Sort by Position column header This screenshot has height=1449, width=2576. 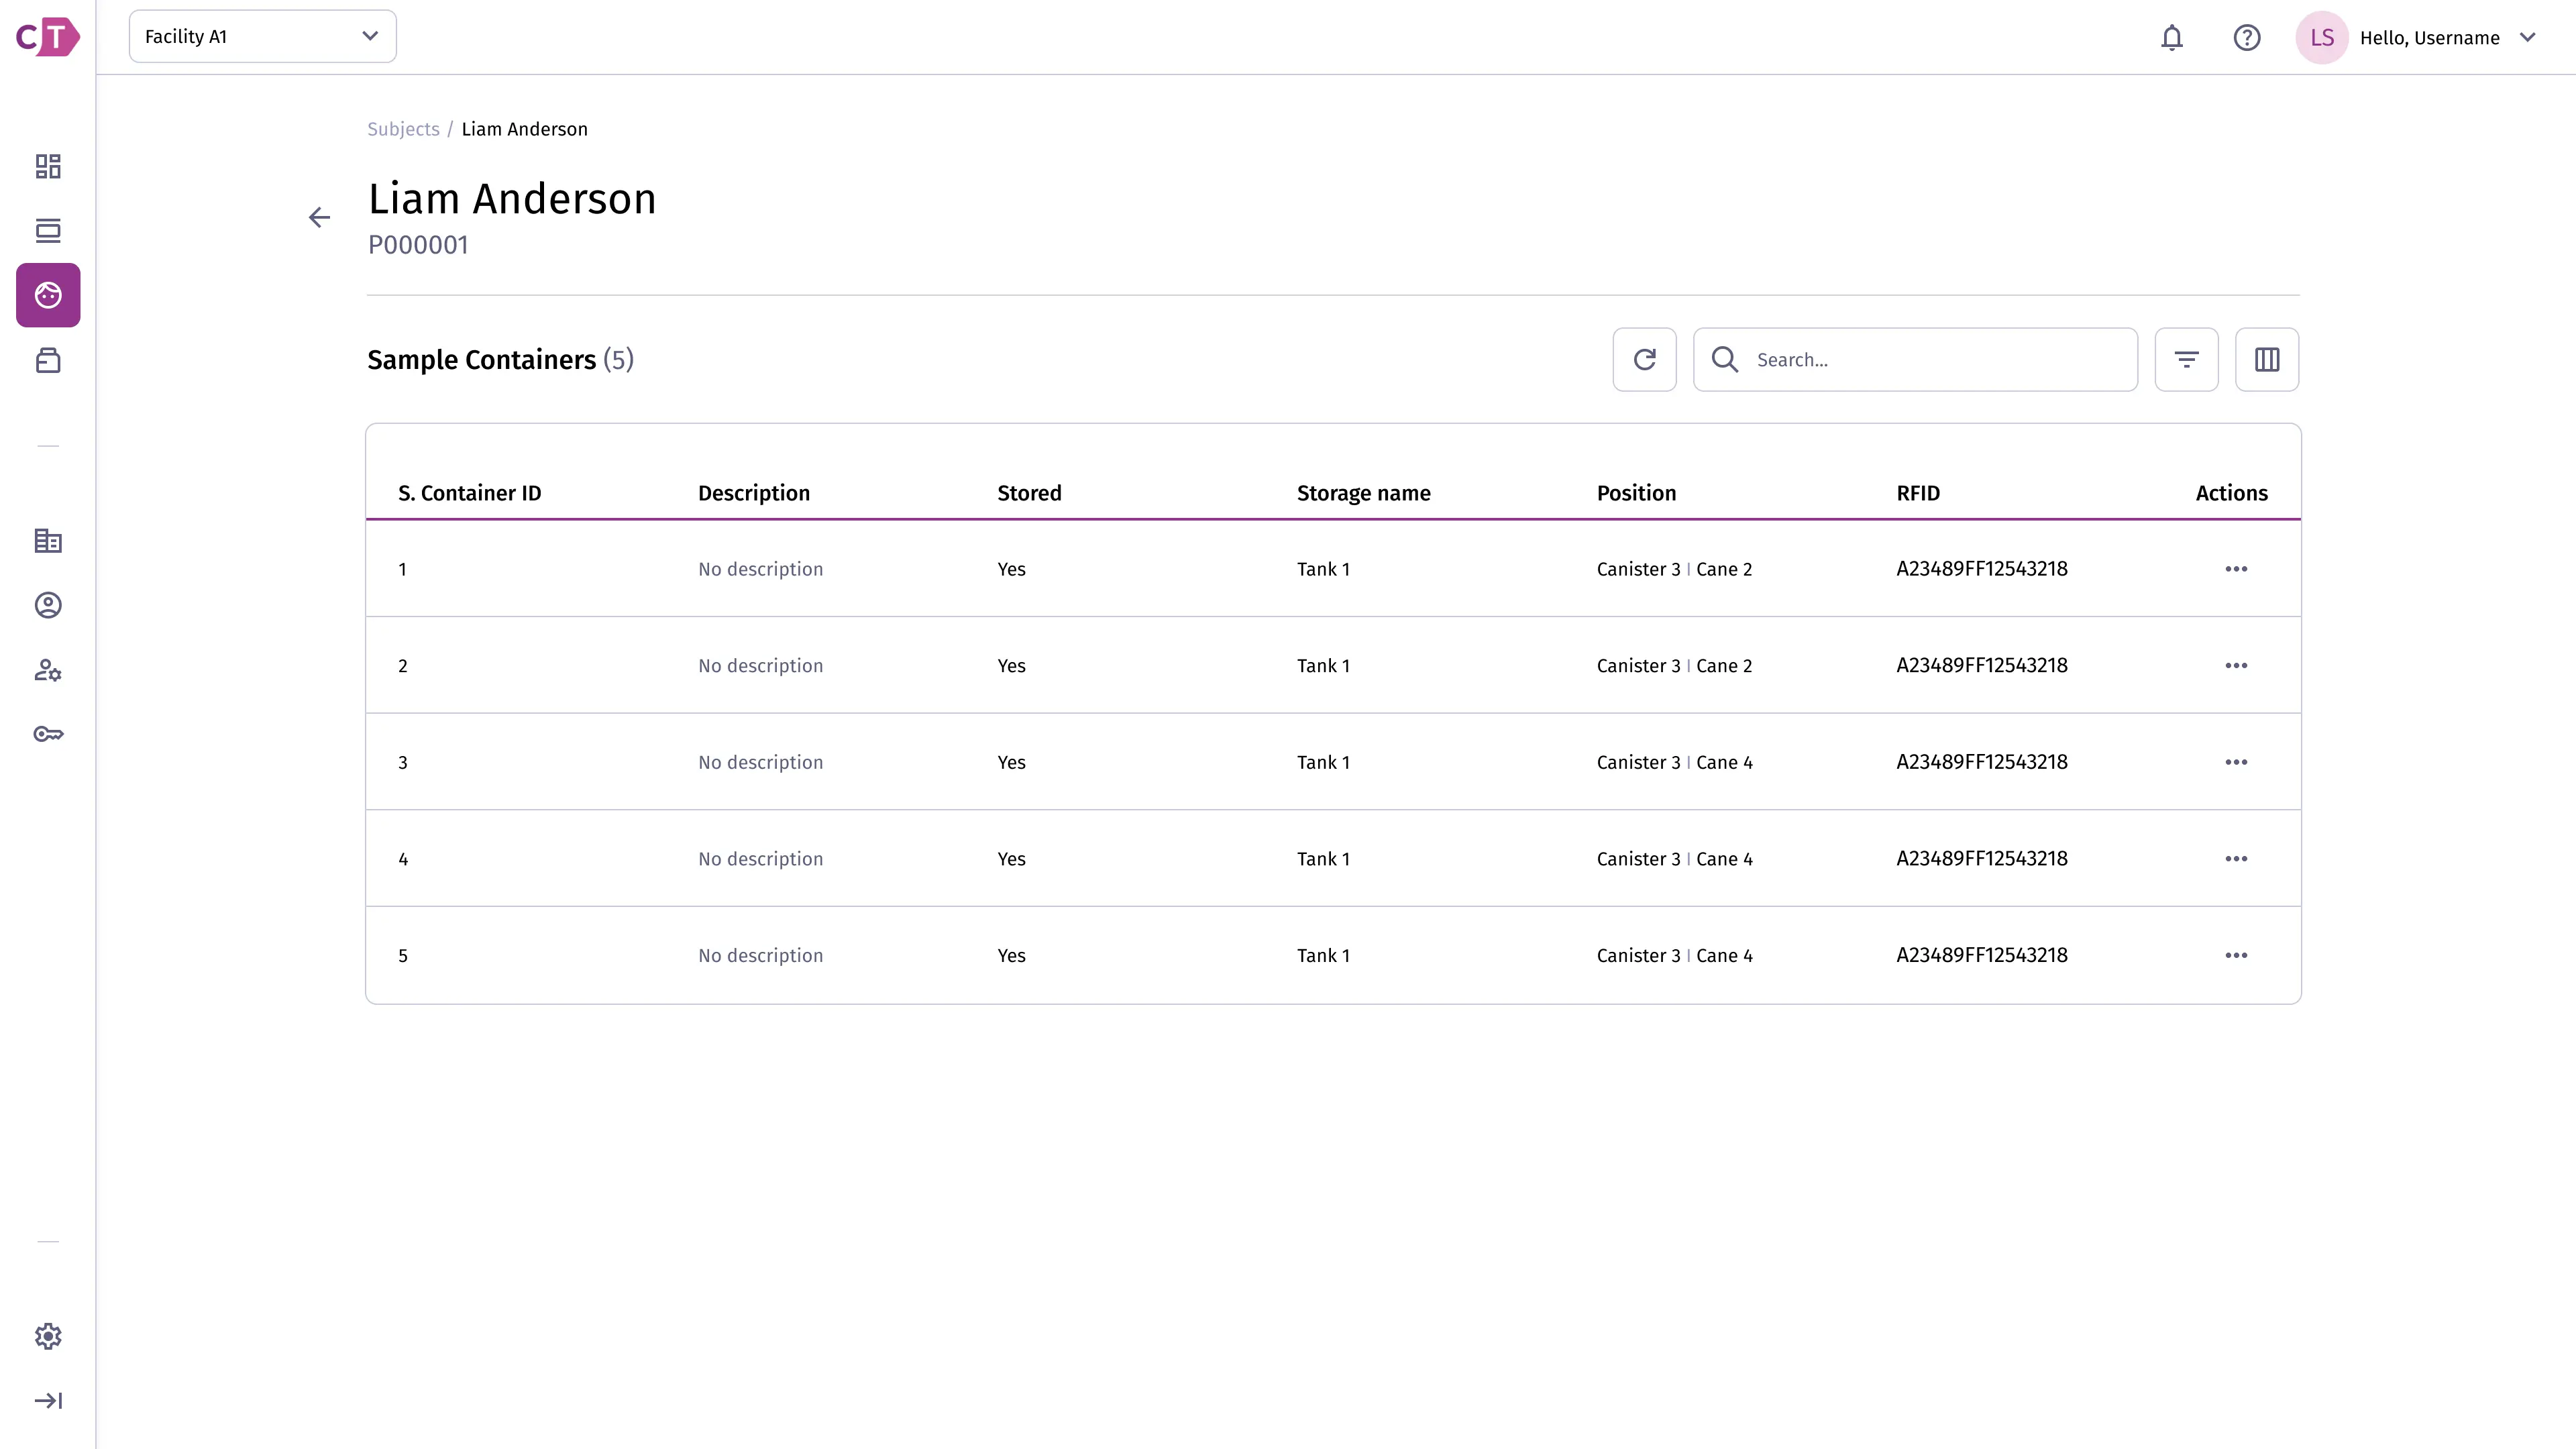[1636, 493]
